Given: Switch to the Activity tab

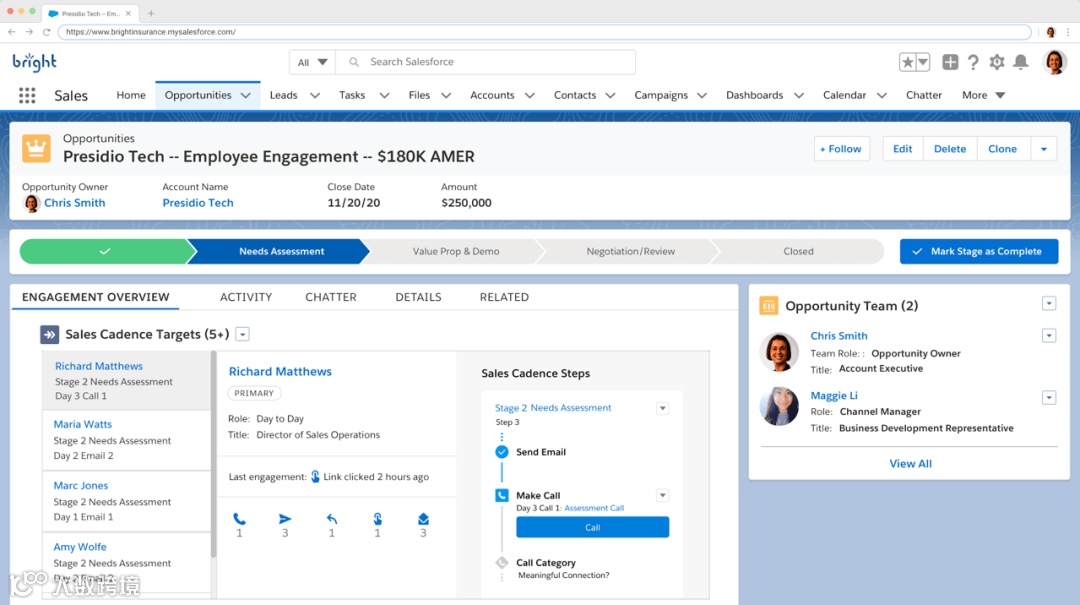Looking at the screenshot, I should pyautogui.click(x=246, y=297).
